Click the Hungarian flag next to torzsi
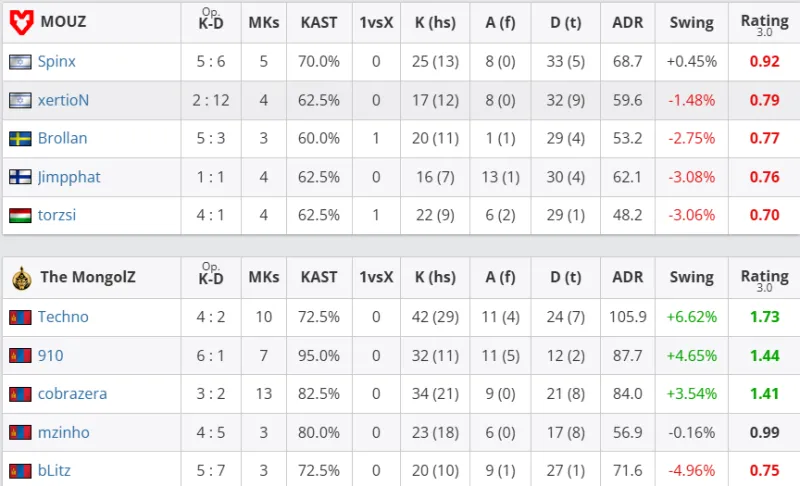This screenshot has height=486, width=800. pyautogui.click(x=20, y=215)
